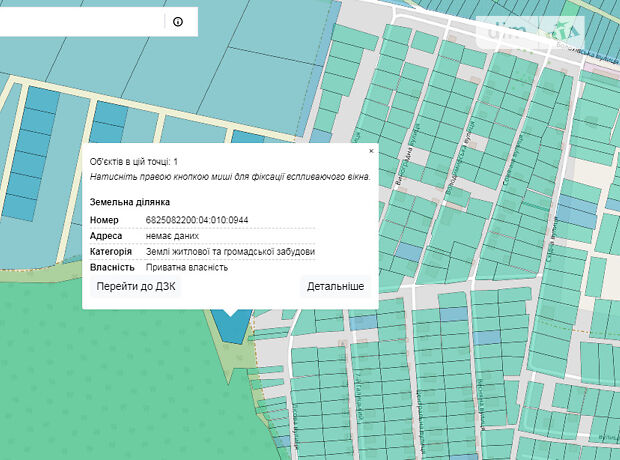Click the DIM.RIA watermark logo
The height and width of the screenshot is (460, 620).
[x=530, y=32]
